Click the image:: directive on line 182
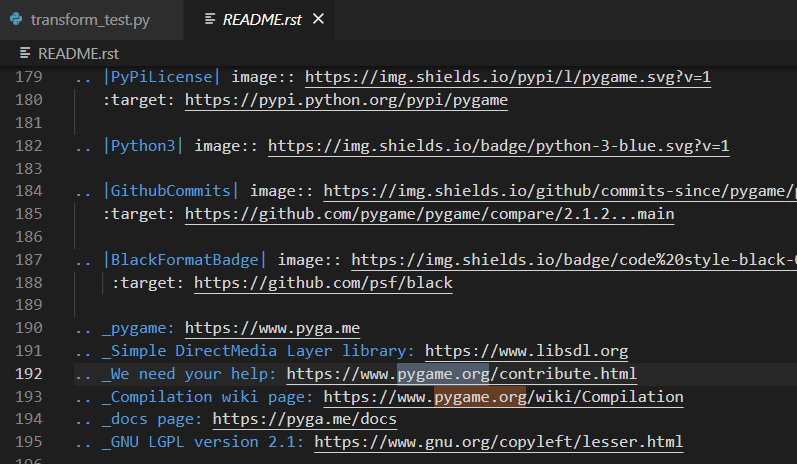The width and height of the screenshot is (797, 464). click(x=226, y=146)
